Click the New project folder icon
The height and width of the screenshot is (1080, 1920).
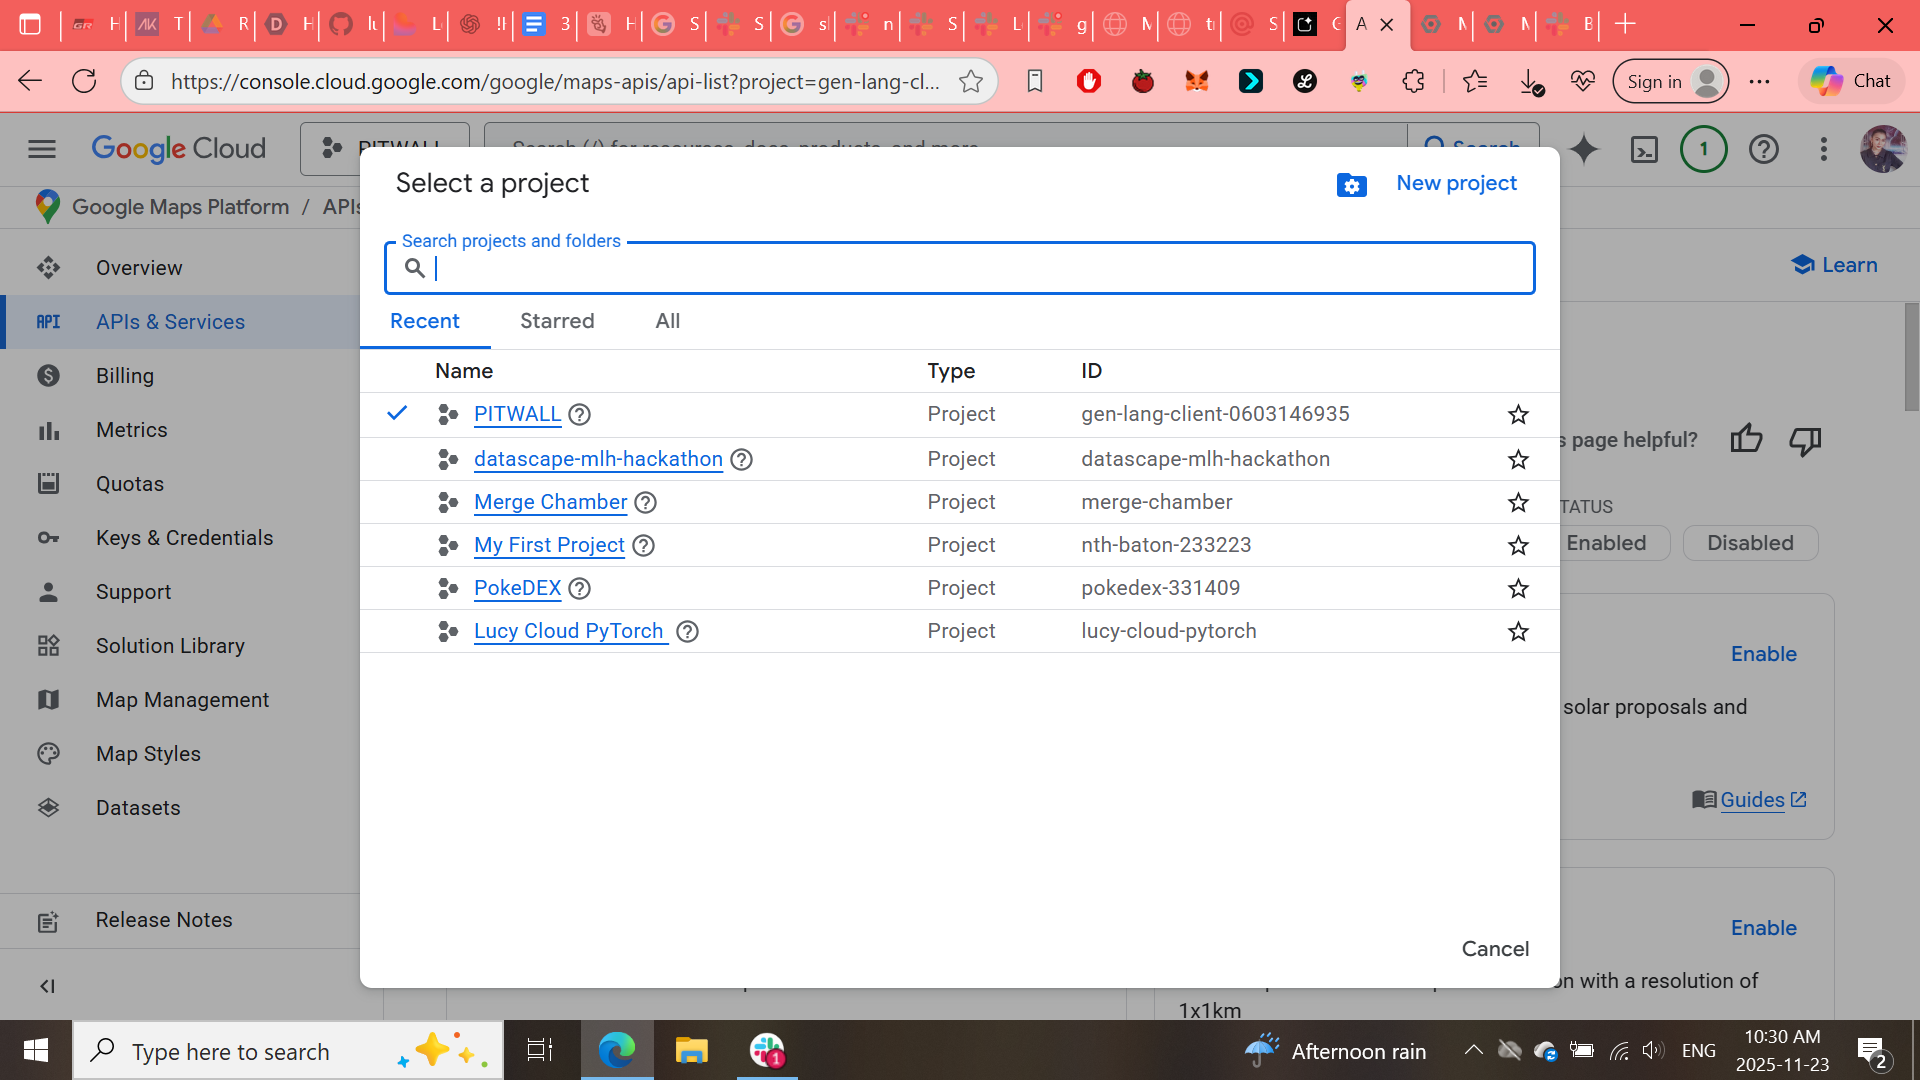coord(1351,185)
